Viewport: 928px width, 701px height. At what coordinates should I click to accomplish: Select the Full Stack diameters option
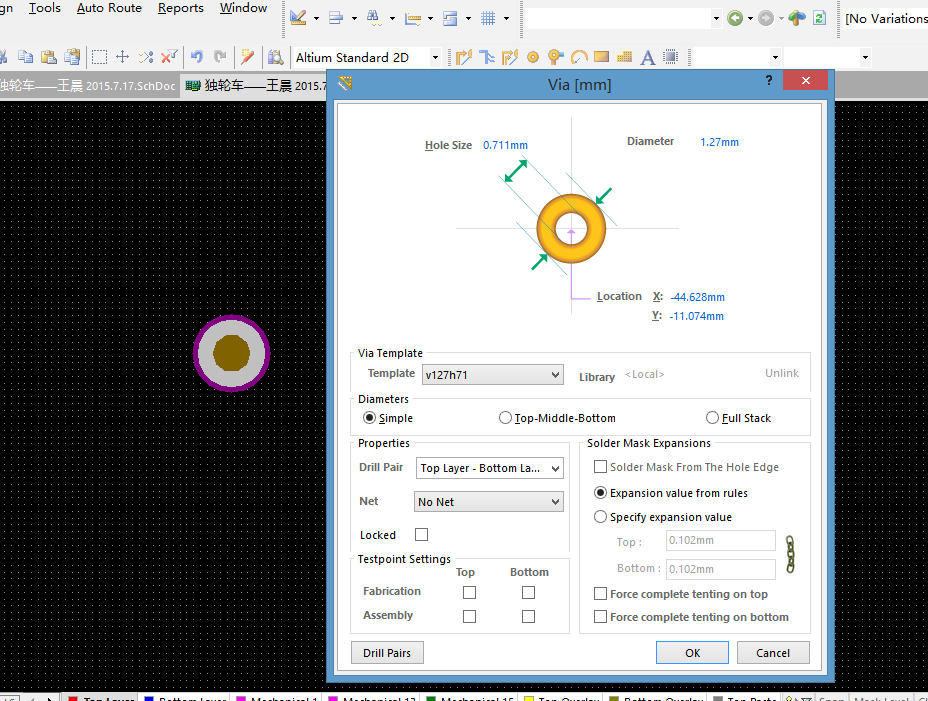712,418
